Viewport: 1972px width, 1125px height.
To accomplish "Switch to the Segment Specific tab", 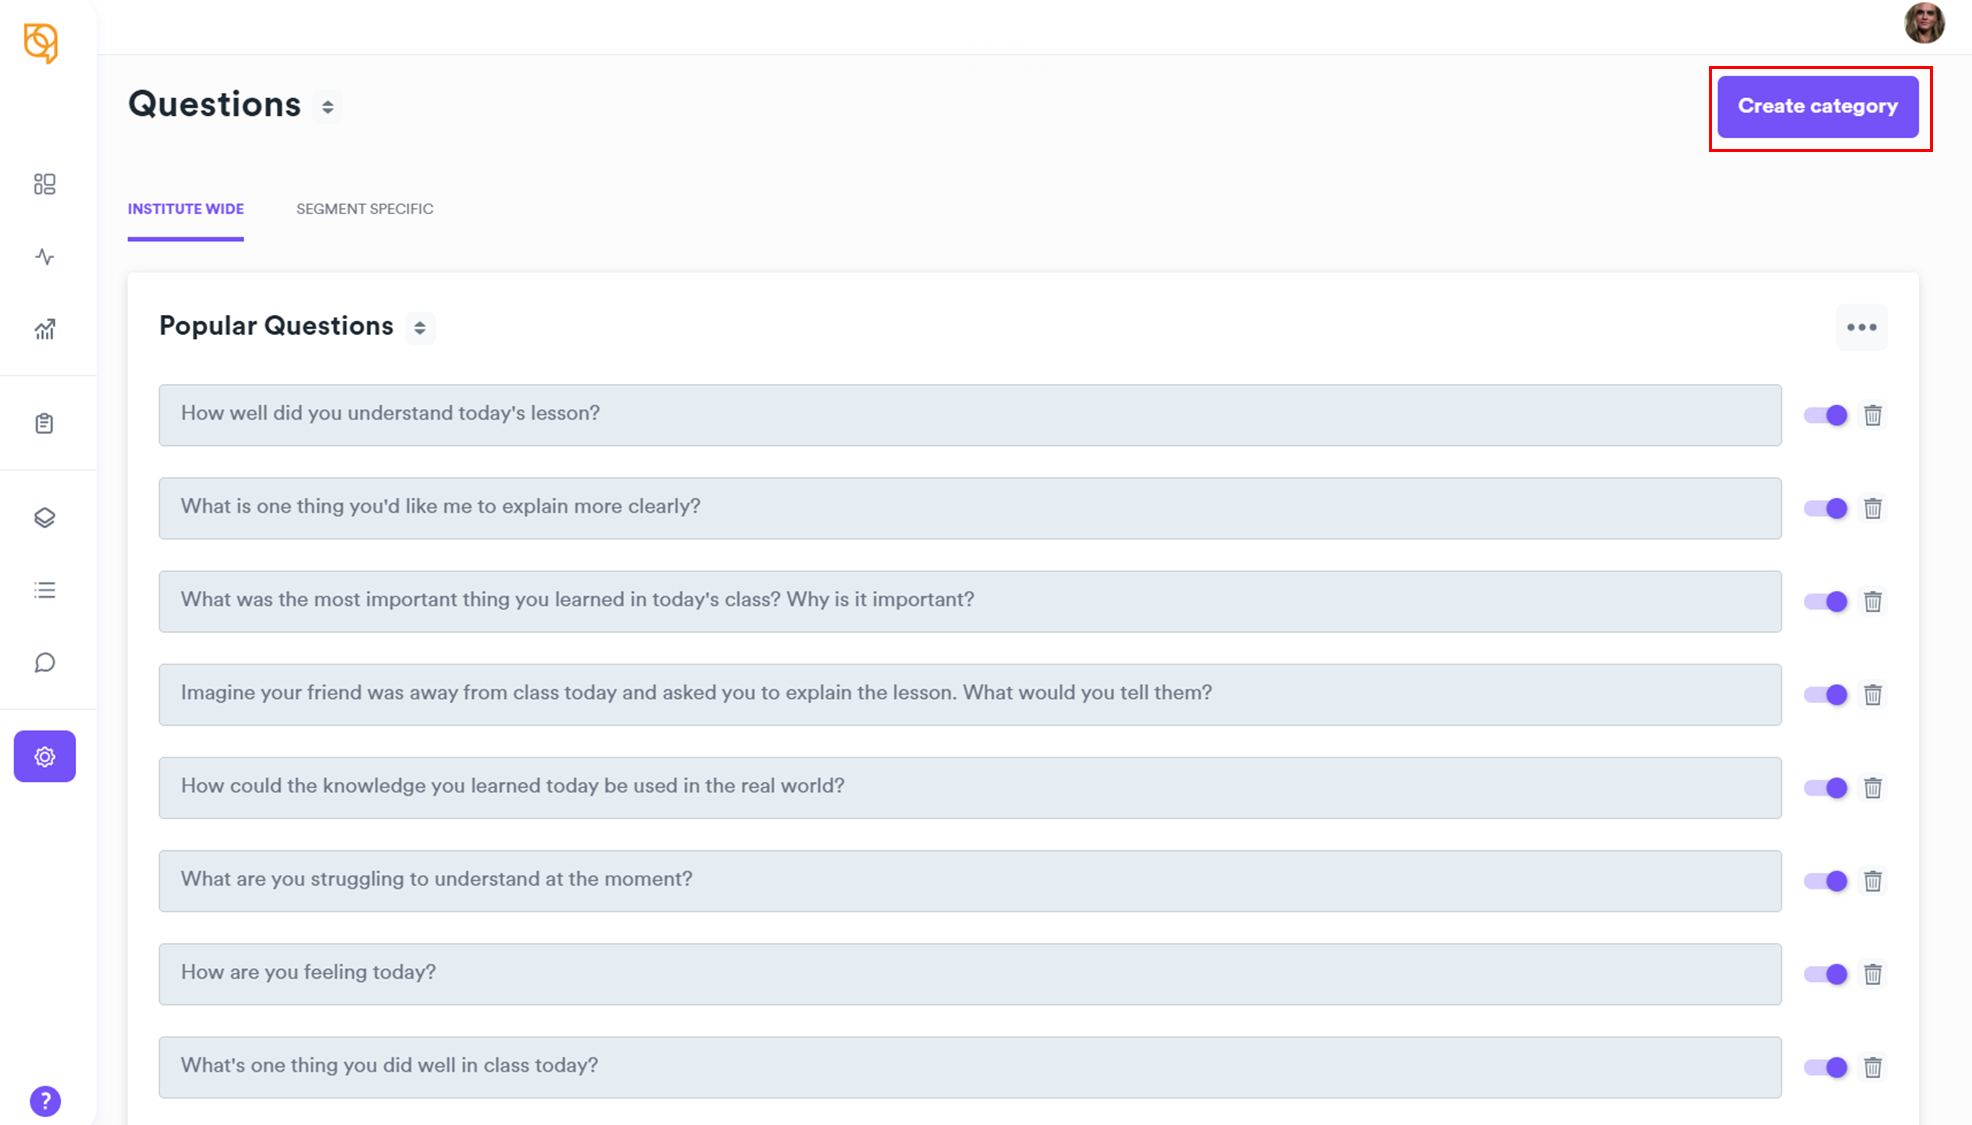I will 364,209.
